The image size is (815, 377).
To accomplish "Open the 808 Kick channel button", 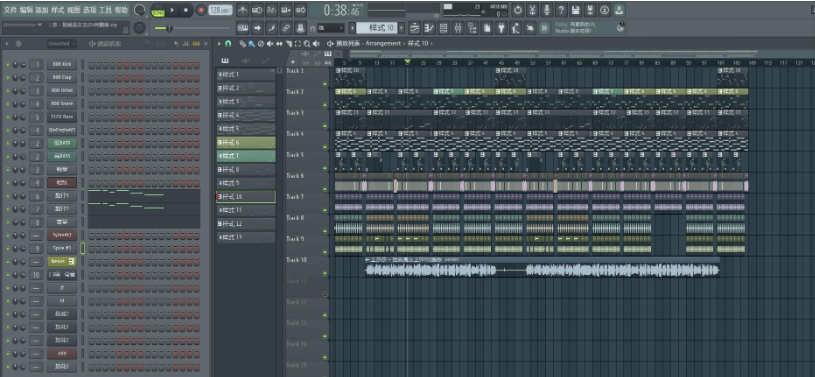I will [x=62, y=64].
